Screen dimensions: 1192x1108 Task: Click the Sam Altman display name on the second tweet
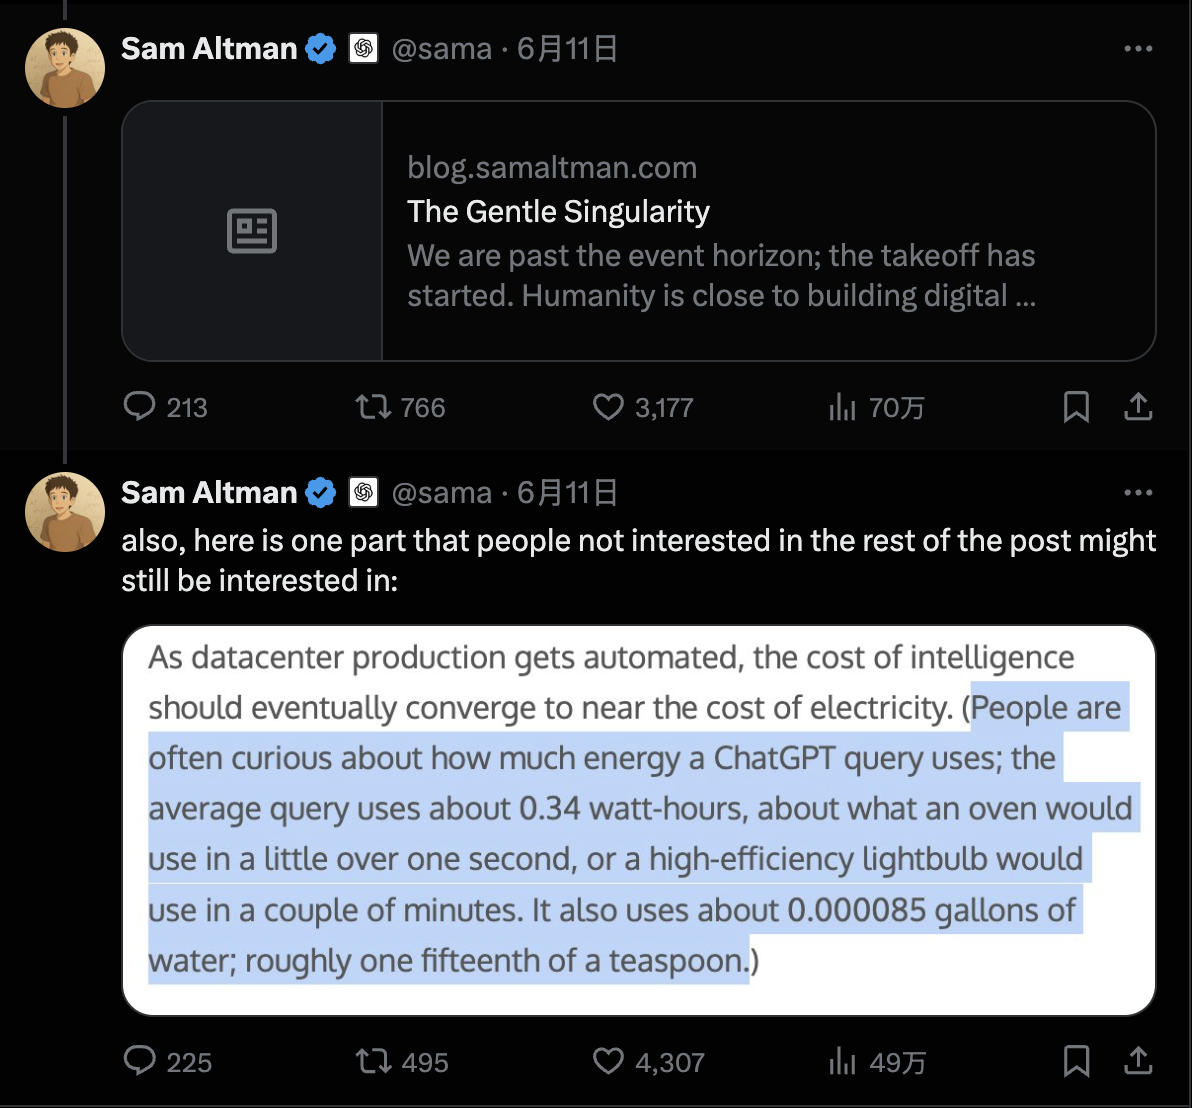pyautogui.click(x=207, y=492)
